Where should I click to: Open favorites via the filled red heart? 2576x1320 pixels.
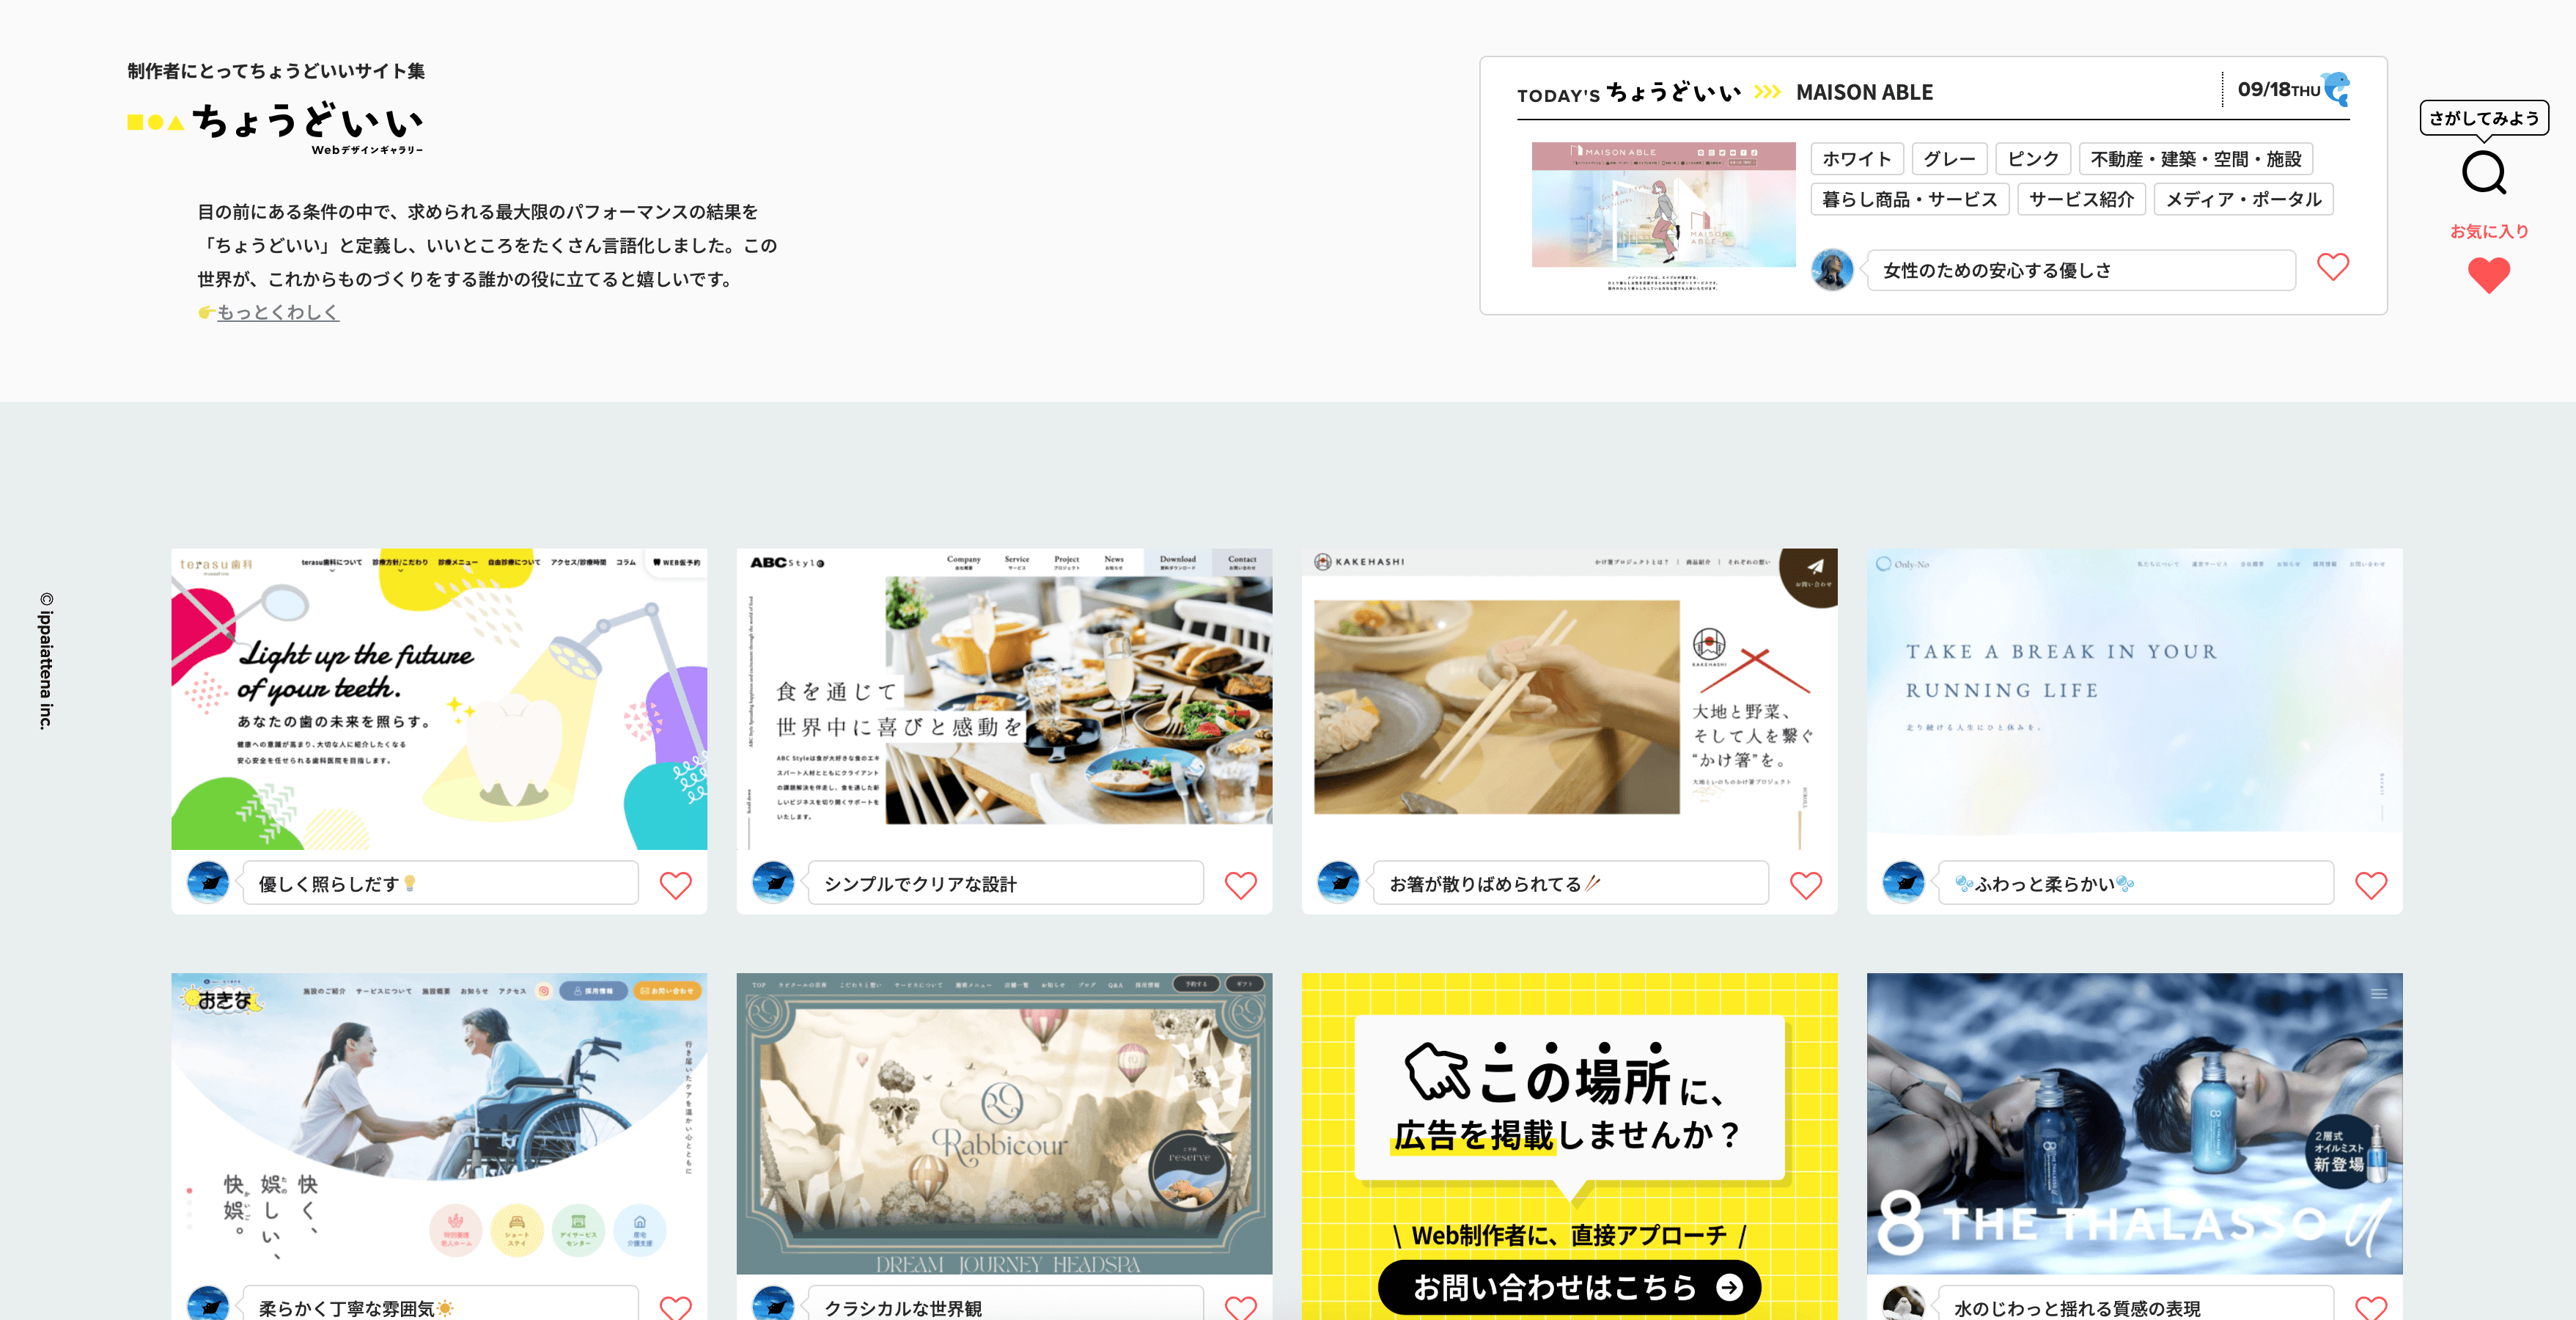[2488, 274]
